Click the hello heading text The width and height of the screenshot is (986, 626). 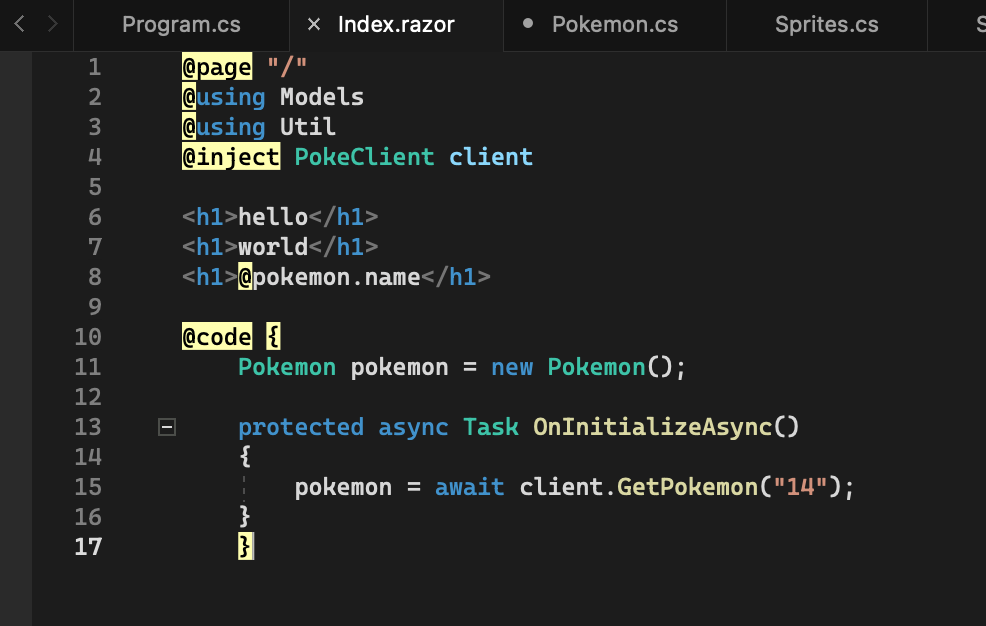273,217
